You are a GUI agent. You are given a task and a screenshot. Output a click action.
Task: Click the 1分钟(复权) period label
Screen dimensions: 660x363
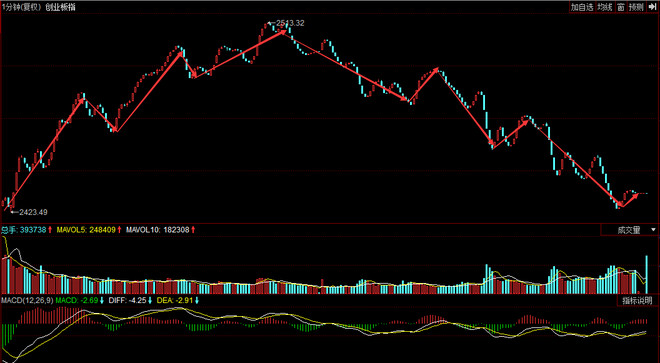click(18, 7)
